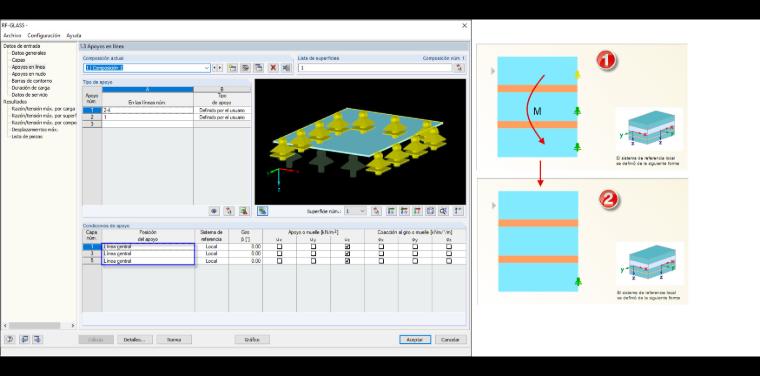Click the view in Y direction icon
The width and height of the screenshot is (760, 376).
click(404, 211)
